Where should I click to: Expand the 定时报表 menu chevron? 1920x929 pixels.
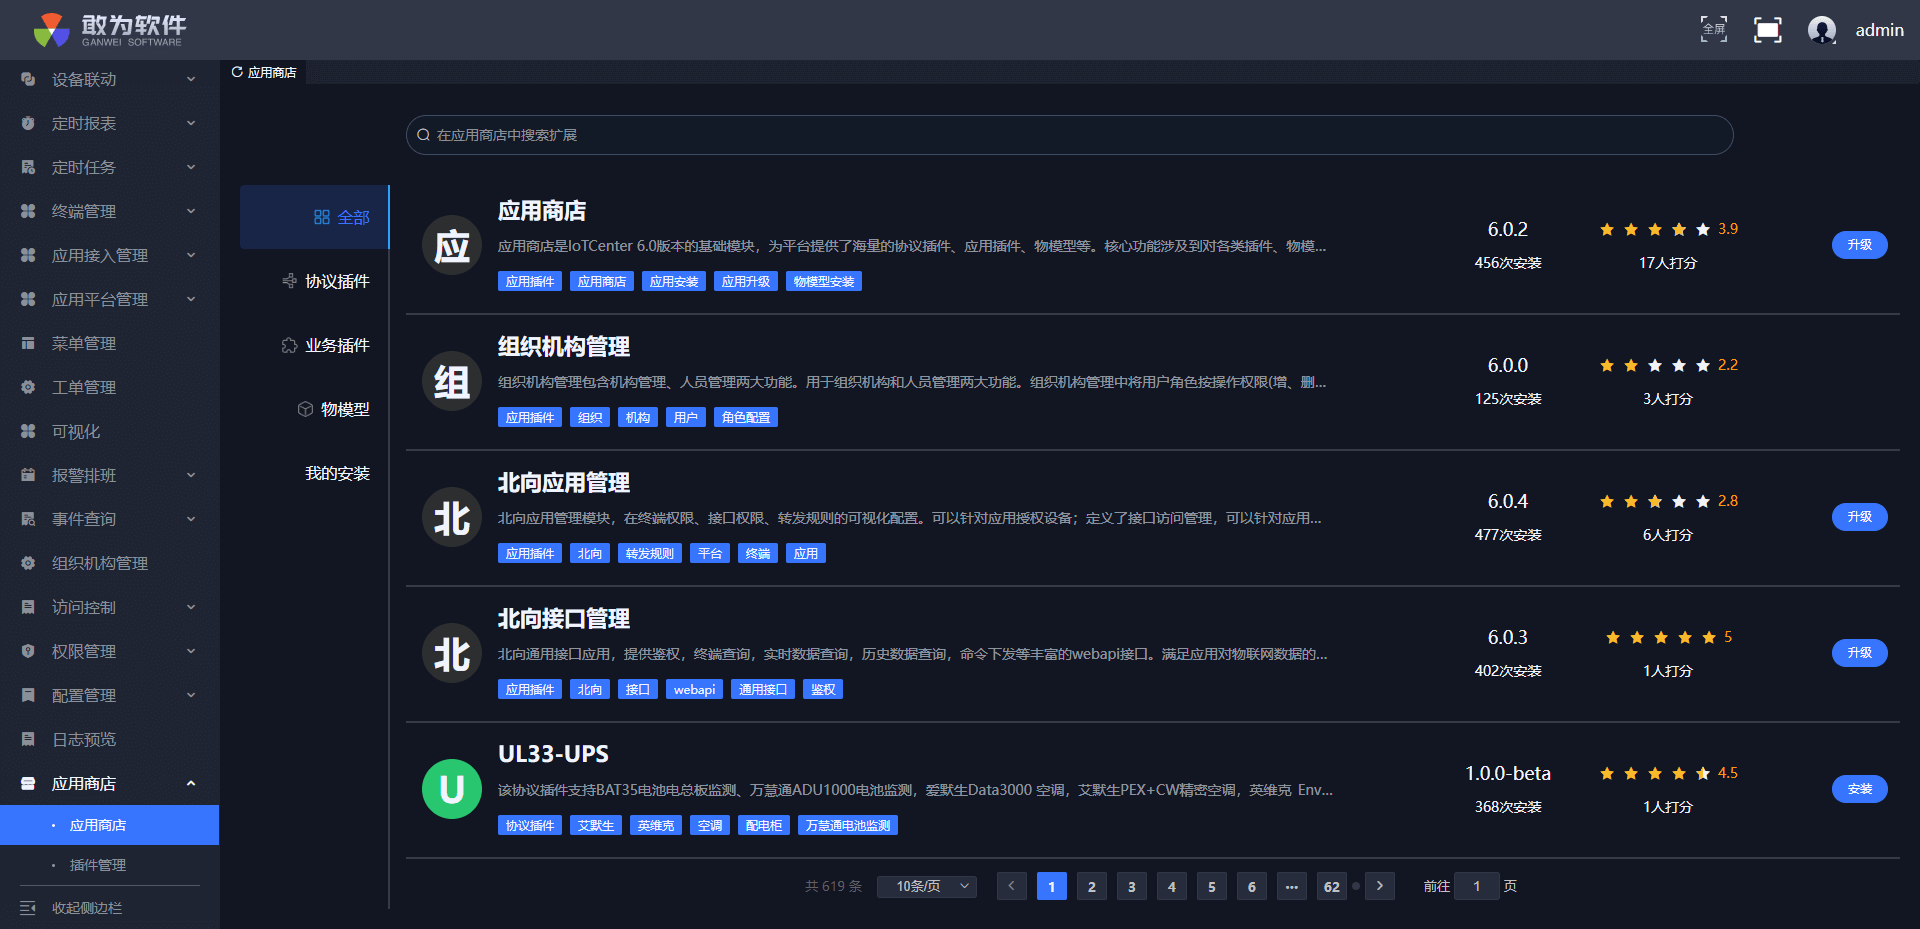(x=191, y=123)
